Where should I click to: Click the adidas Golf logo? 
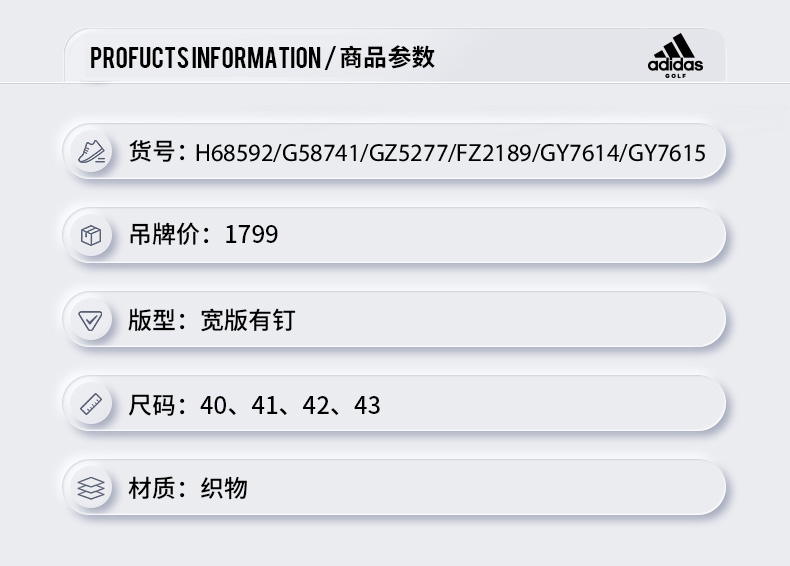click(x=675, y=56)
